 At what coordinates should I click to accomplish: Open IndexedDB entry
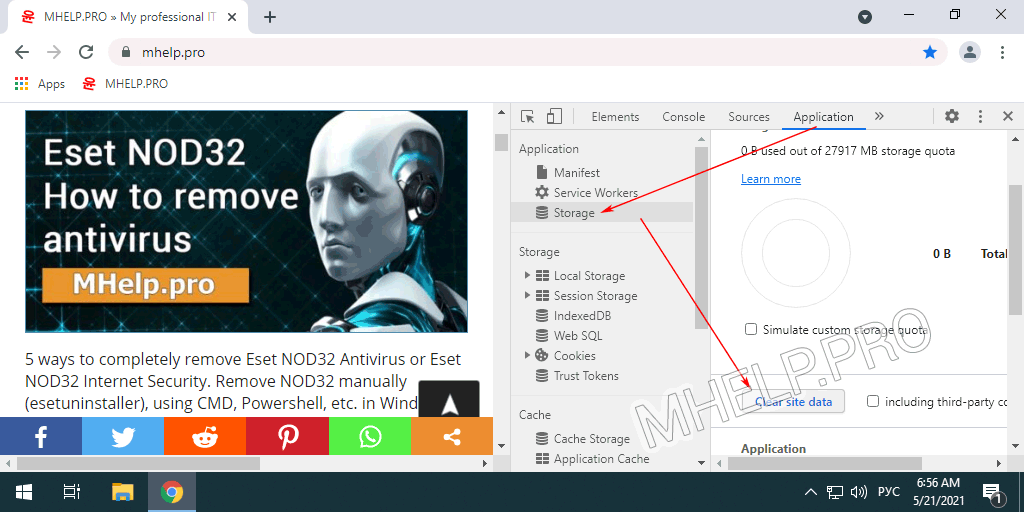coord(583,315)
